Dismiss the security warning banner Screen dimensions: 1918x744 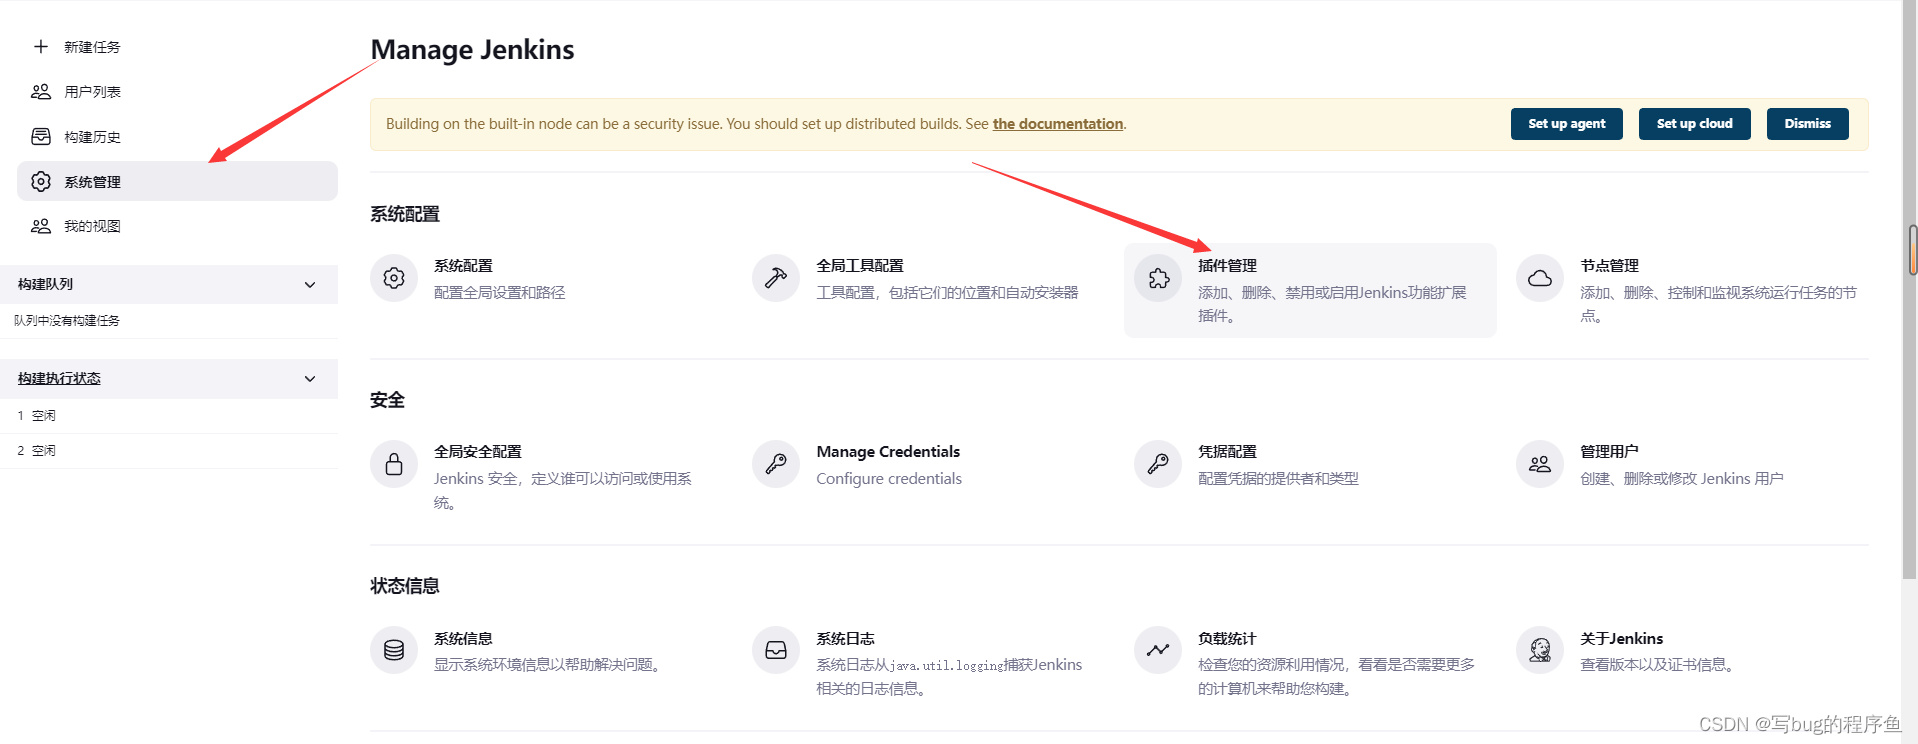coord(1807,124)
